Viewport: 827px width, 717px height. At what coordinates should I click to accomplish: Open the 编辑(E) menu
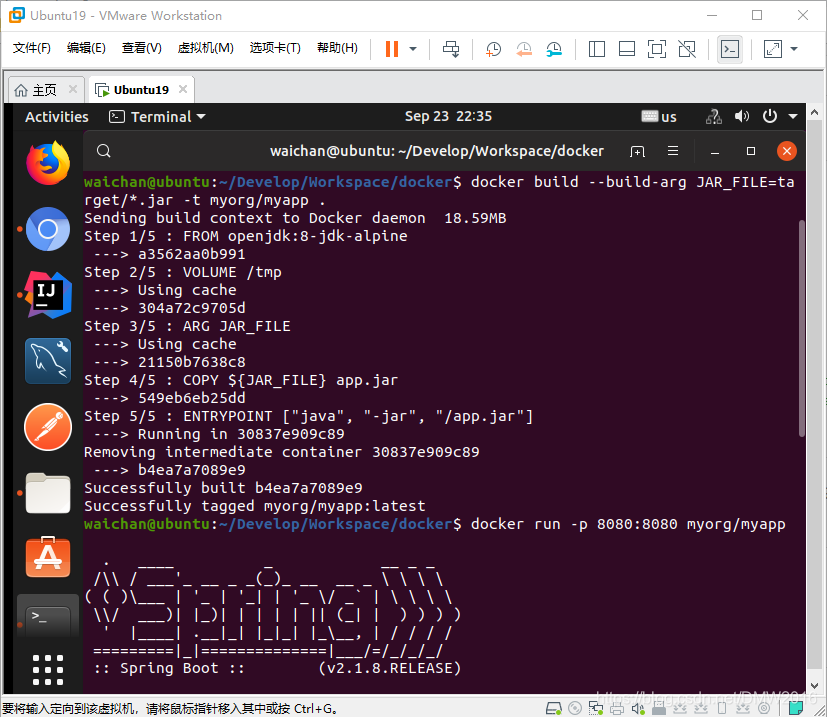86,48
